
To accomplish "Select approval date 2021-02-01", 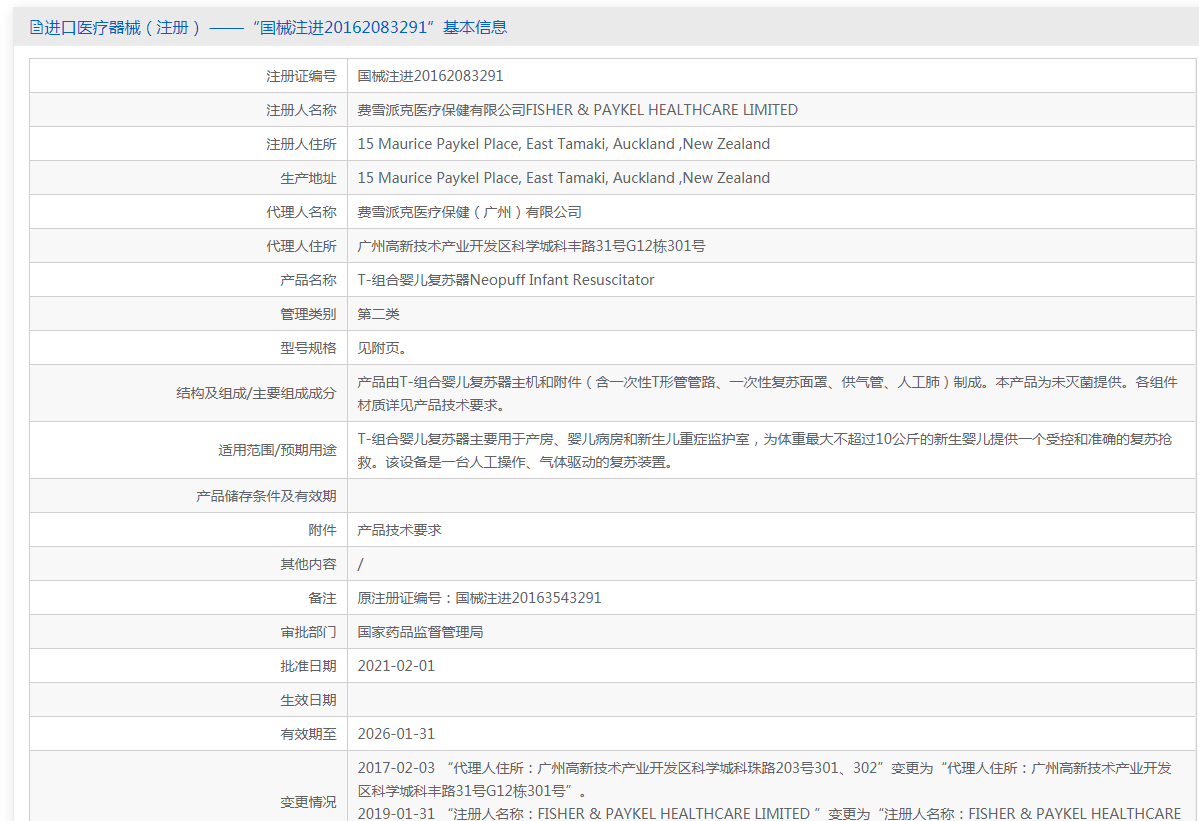I will point(396,666).
